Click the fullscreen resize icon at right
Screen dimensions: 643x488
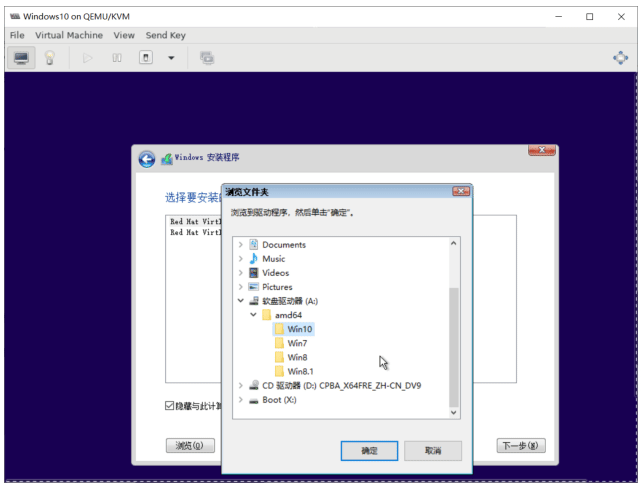click(621, 58)
